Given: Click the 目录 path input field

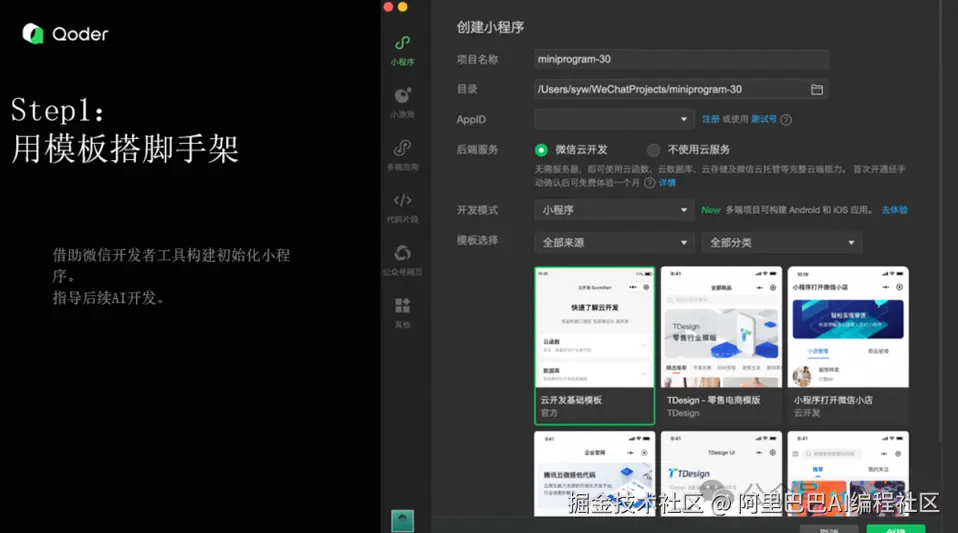Looking at the screenshot, I should click(681, 89).
